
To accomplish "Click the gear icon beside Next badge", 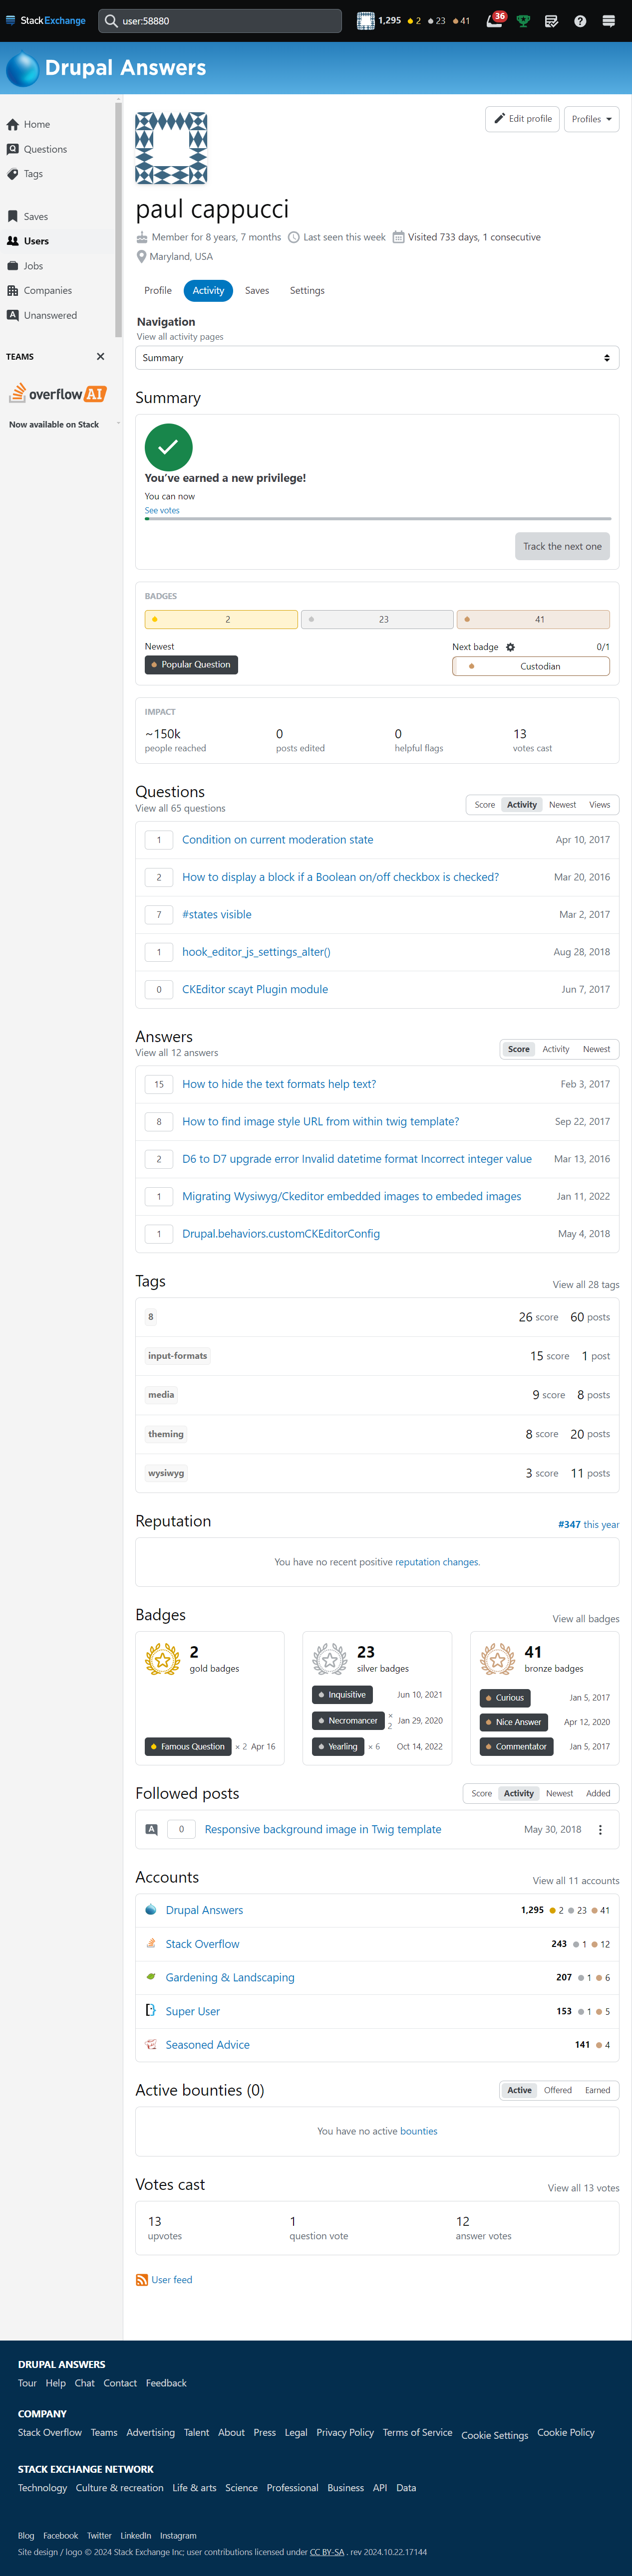I will (x=510, y=647).
